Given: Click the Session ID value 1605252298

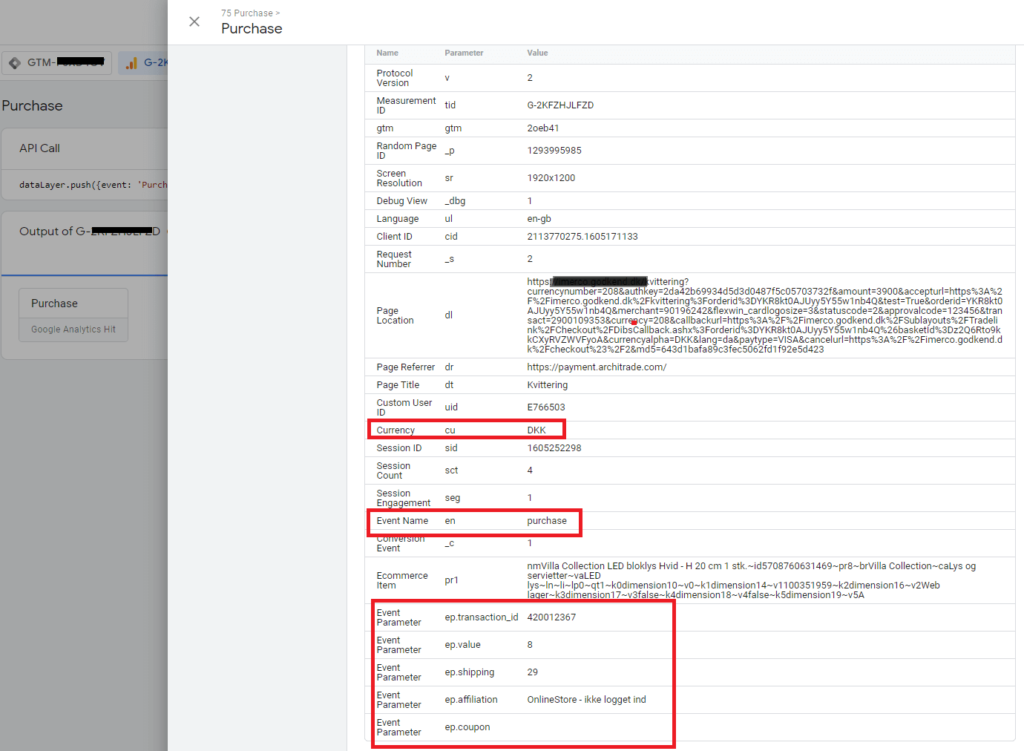Looking at the screenshot, I should 554,448.
